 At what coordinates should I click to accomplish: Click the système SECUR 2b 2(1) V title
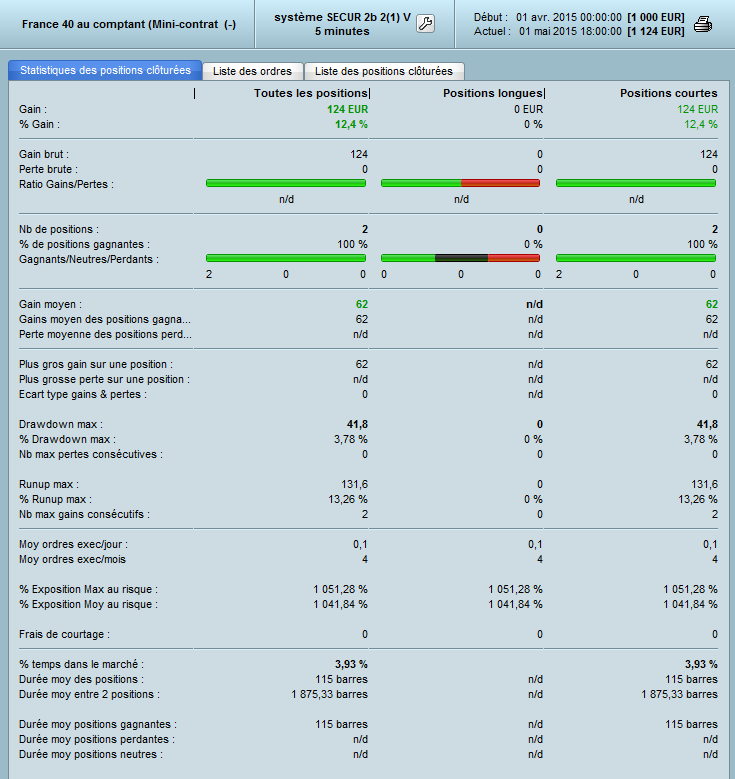tap(342, 17)
